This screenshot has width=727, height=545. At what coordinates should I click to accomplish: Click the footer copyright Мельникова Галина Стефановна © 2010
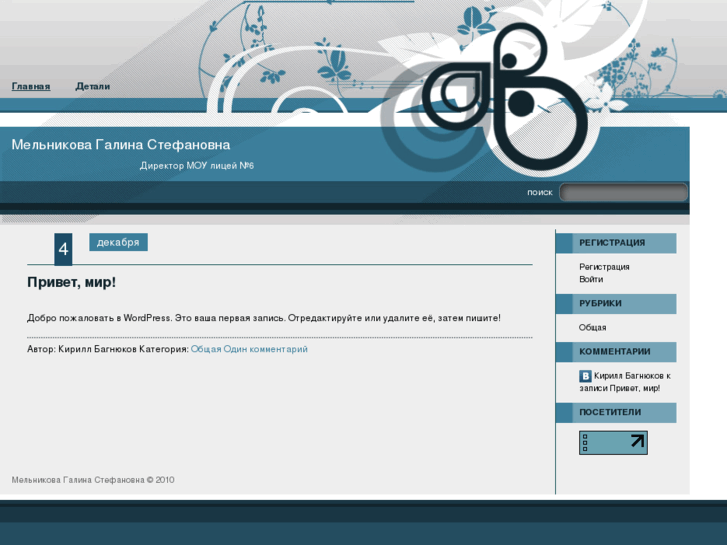coord(93,480)
